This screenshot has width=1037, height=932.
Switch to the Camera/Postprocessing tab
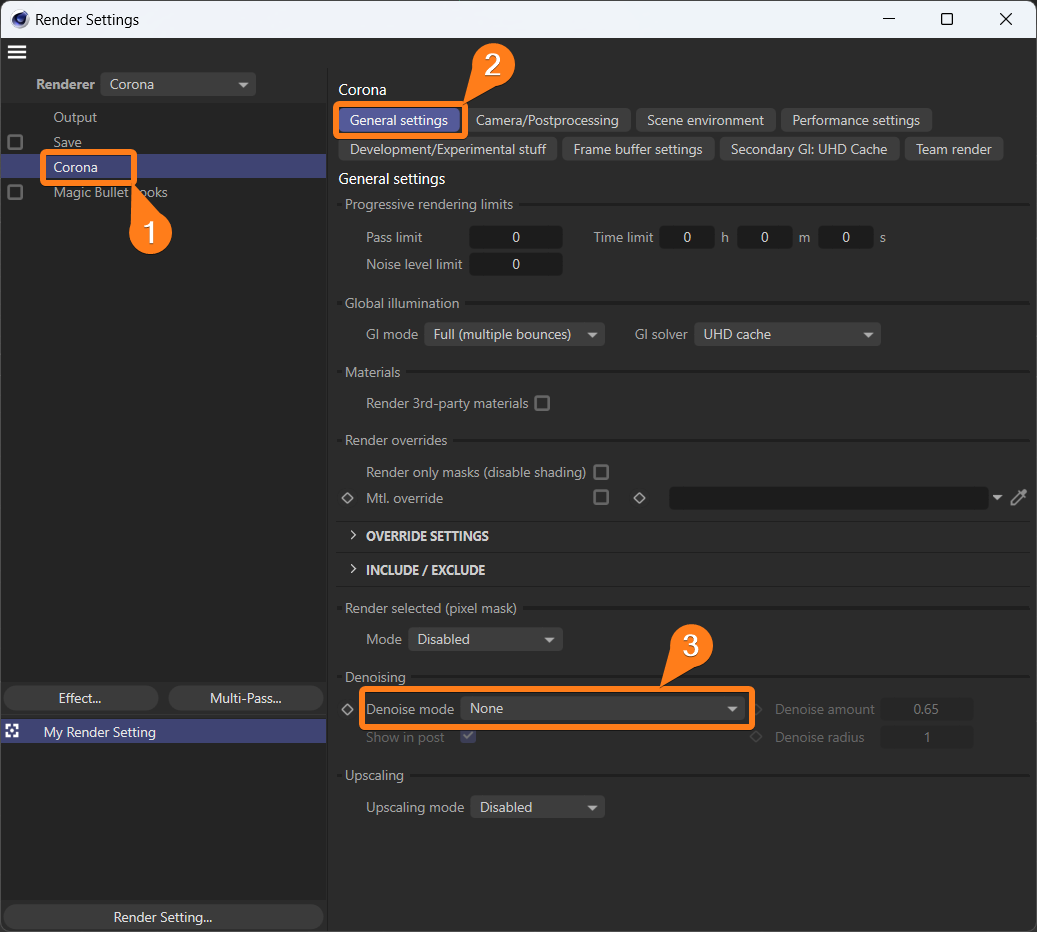pyautogui.click(x=548, y=120)
